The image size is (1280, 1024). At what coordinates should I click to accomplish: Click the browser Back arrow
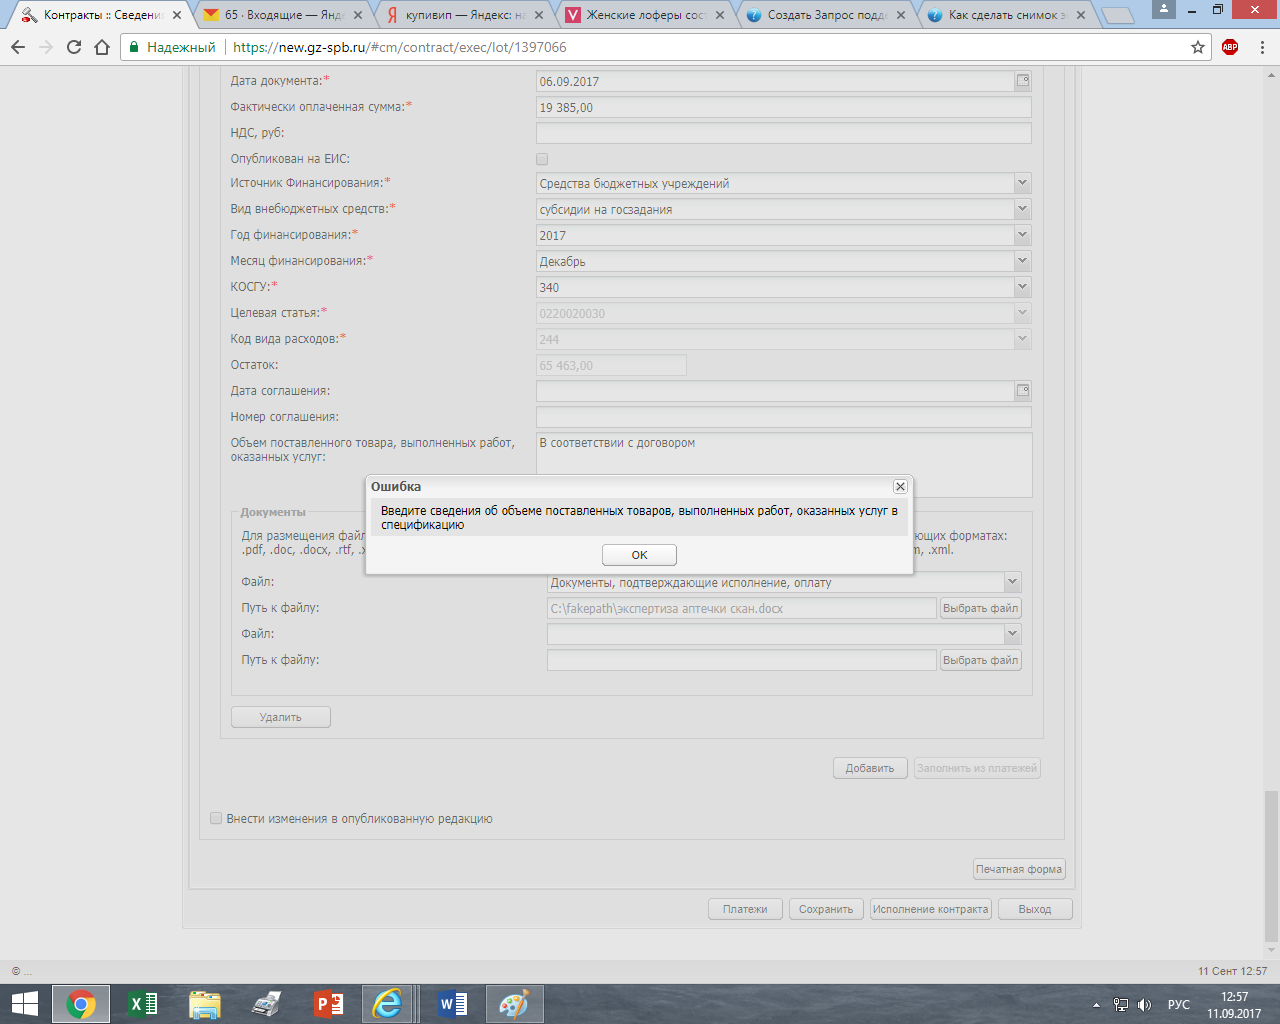tap(18, 47)
